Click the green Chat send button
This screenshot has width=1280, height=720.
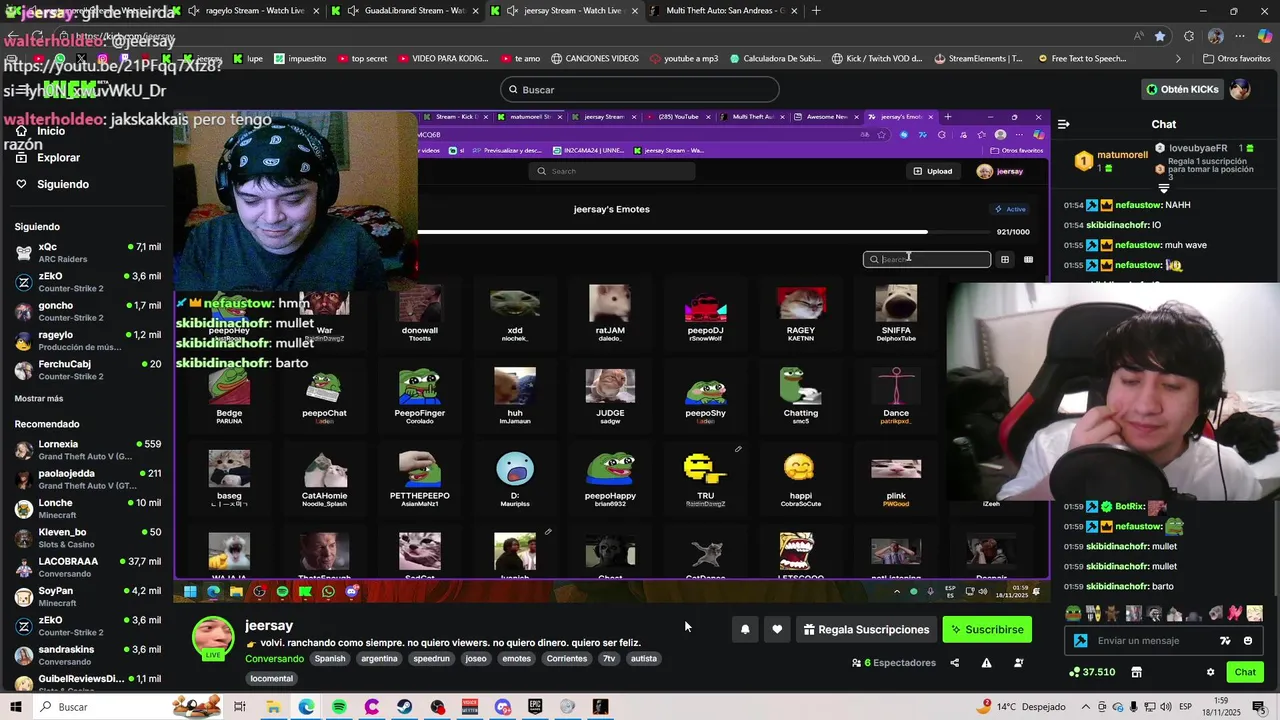[1245, 672]
